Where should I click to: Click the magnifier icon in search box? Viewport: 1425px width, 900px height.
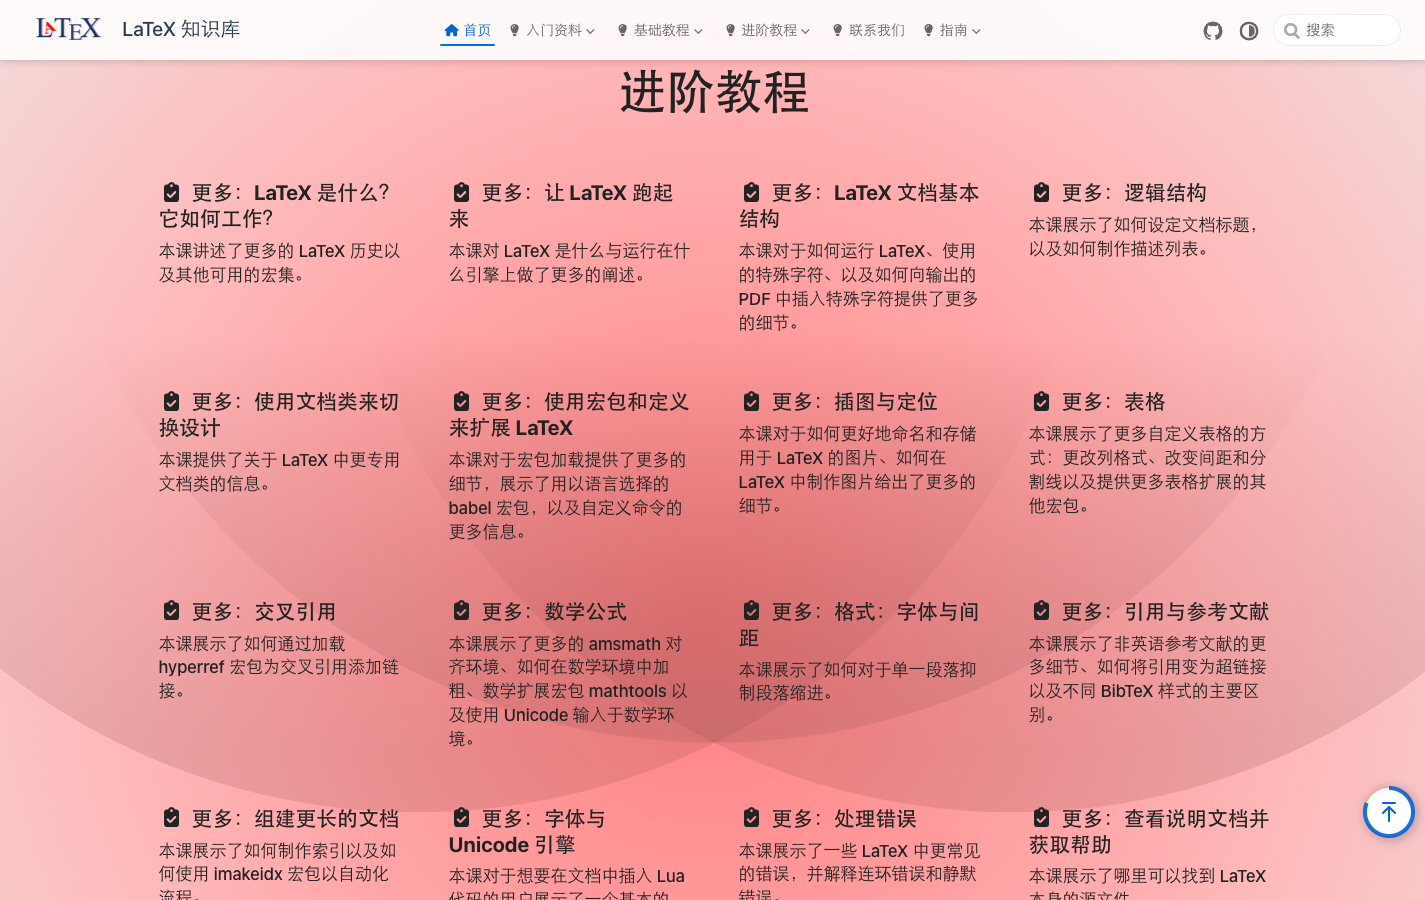point(1292,31)
